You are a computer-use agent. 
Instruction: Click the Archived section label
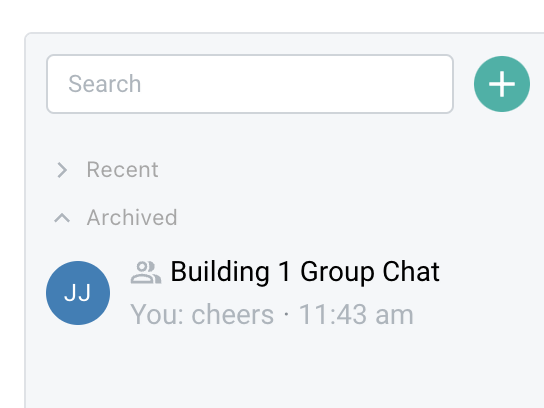point(132,218)
